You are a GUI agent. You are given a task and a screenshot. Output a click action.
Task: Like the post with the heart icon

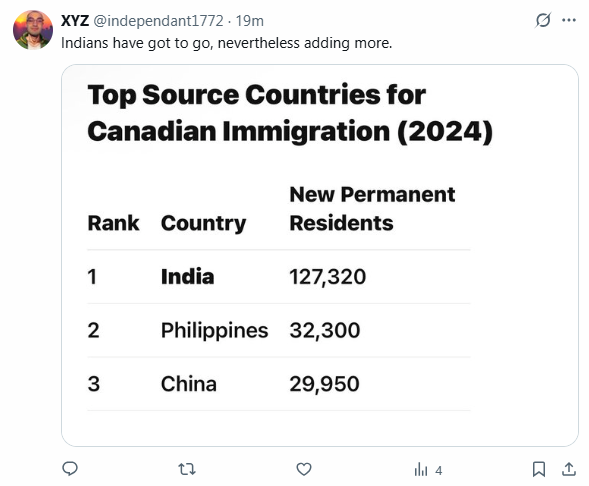(304, 469)
